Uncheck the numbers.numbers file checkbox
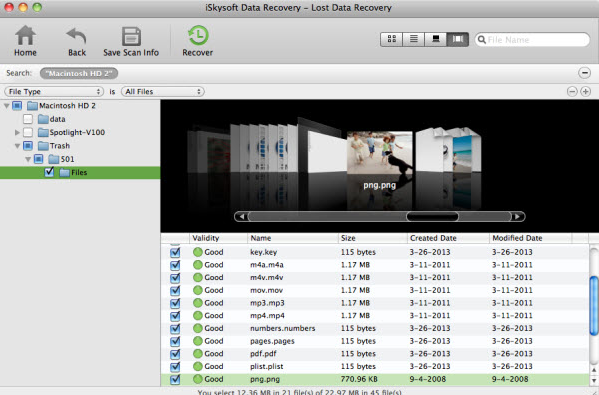The height and width of the screenshot is (395, 599). pos(175,329)
